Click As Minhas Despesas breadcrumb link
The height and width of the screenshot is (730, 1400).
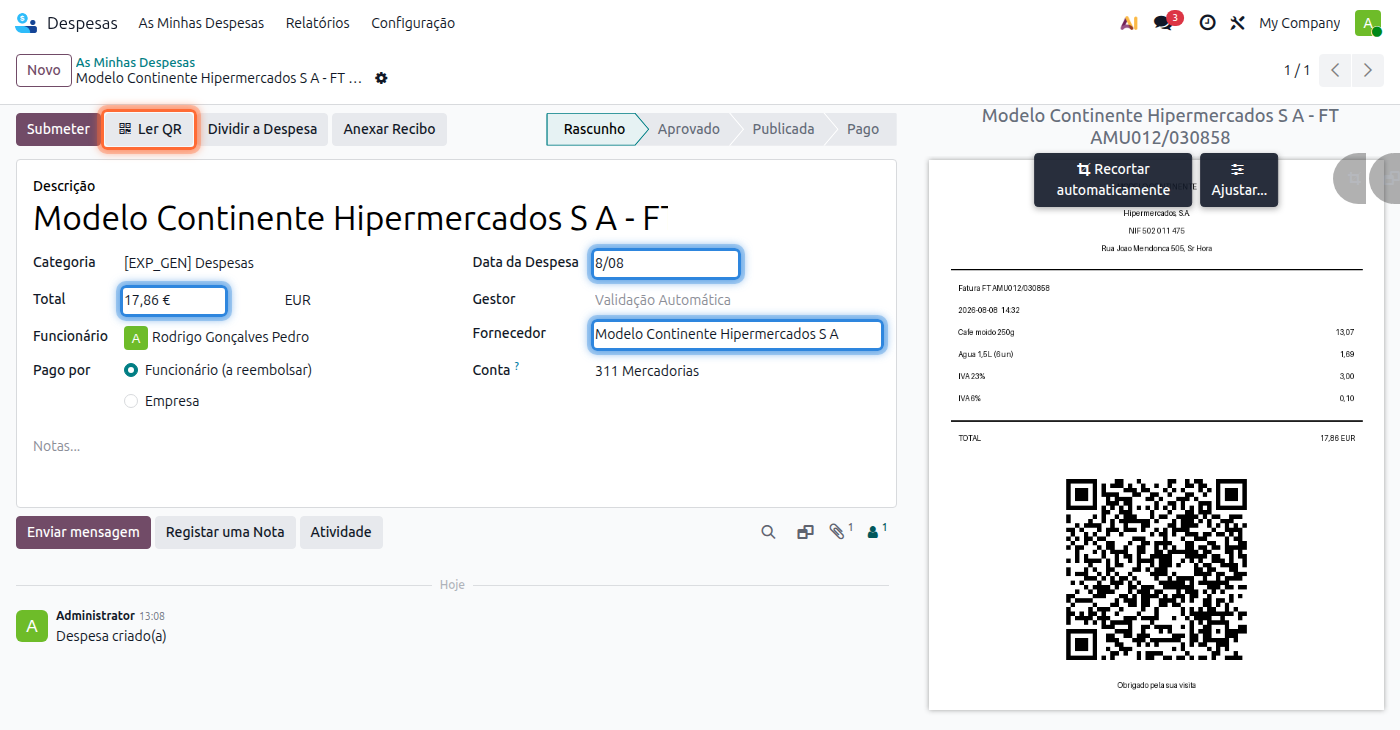click(x=135, y=62)
